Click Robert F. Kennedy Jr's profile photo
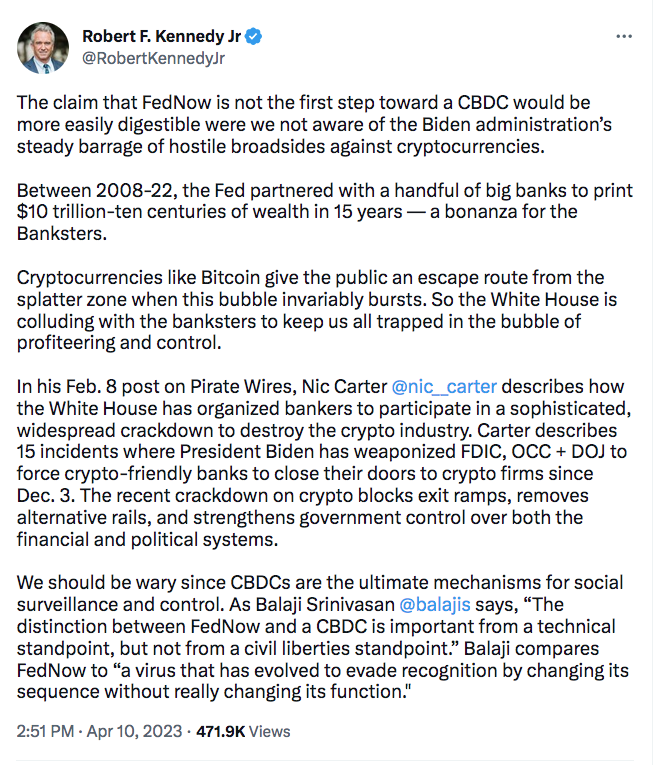653x765 pixels. tap(42, 47)
